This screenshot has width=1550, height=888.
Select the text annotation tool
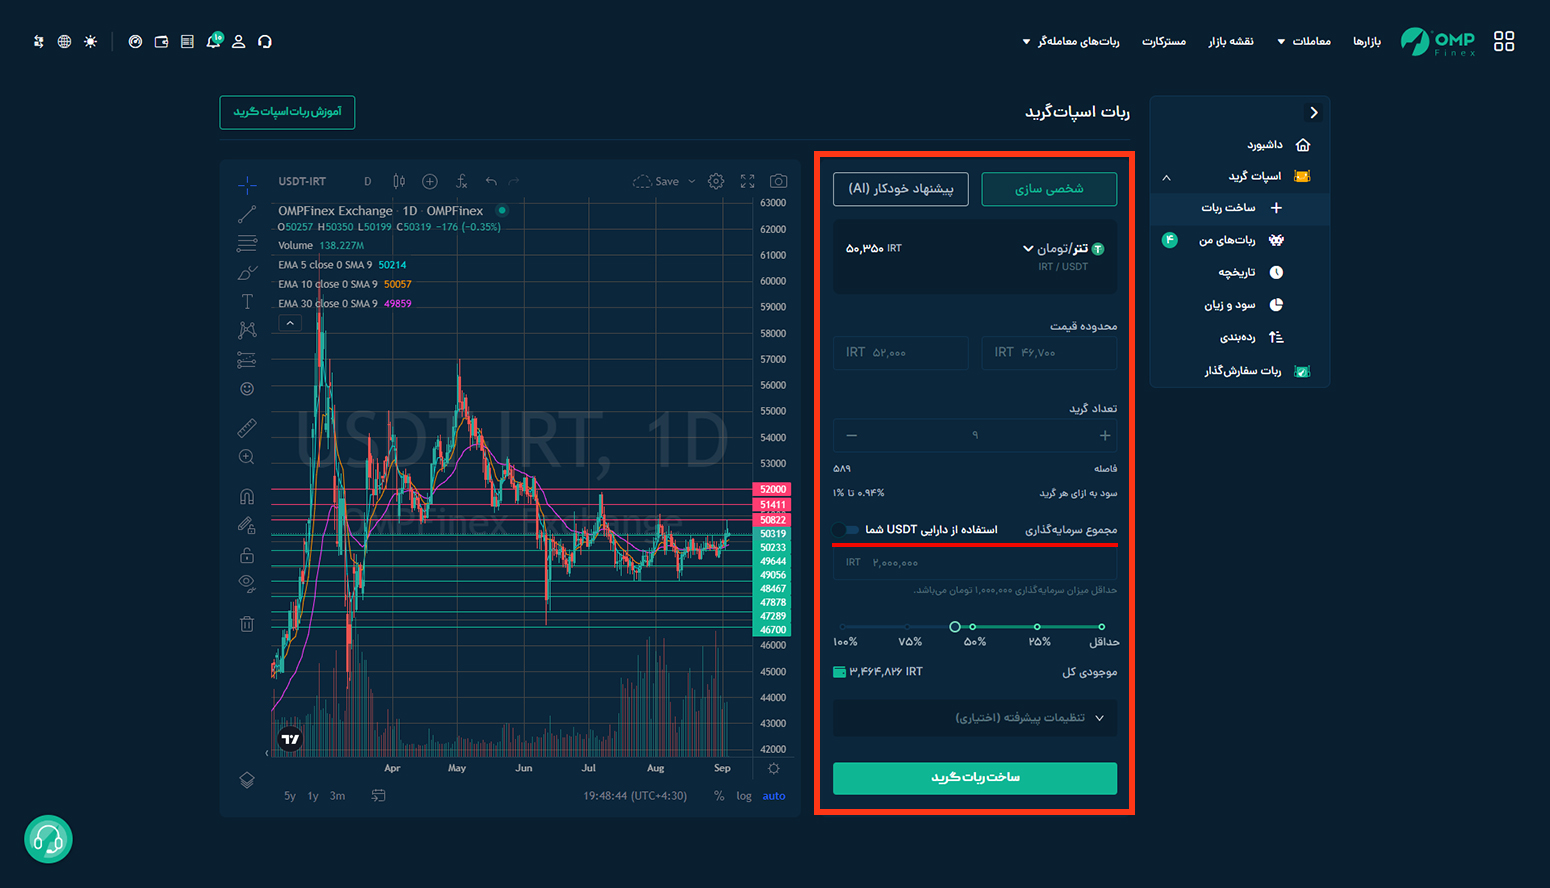pos(247,301)
